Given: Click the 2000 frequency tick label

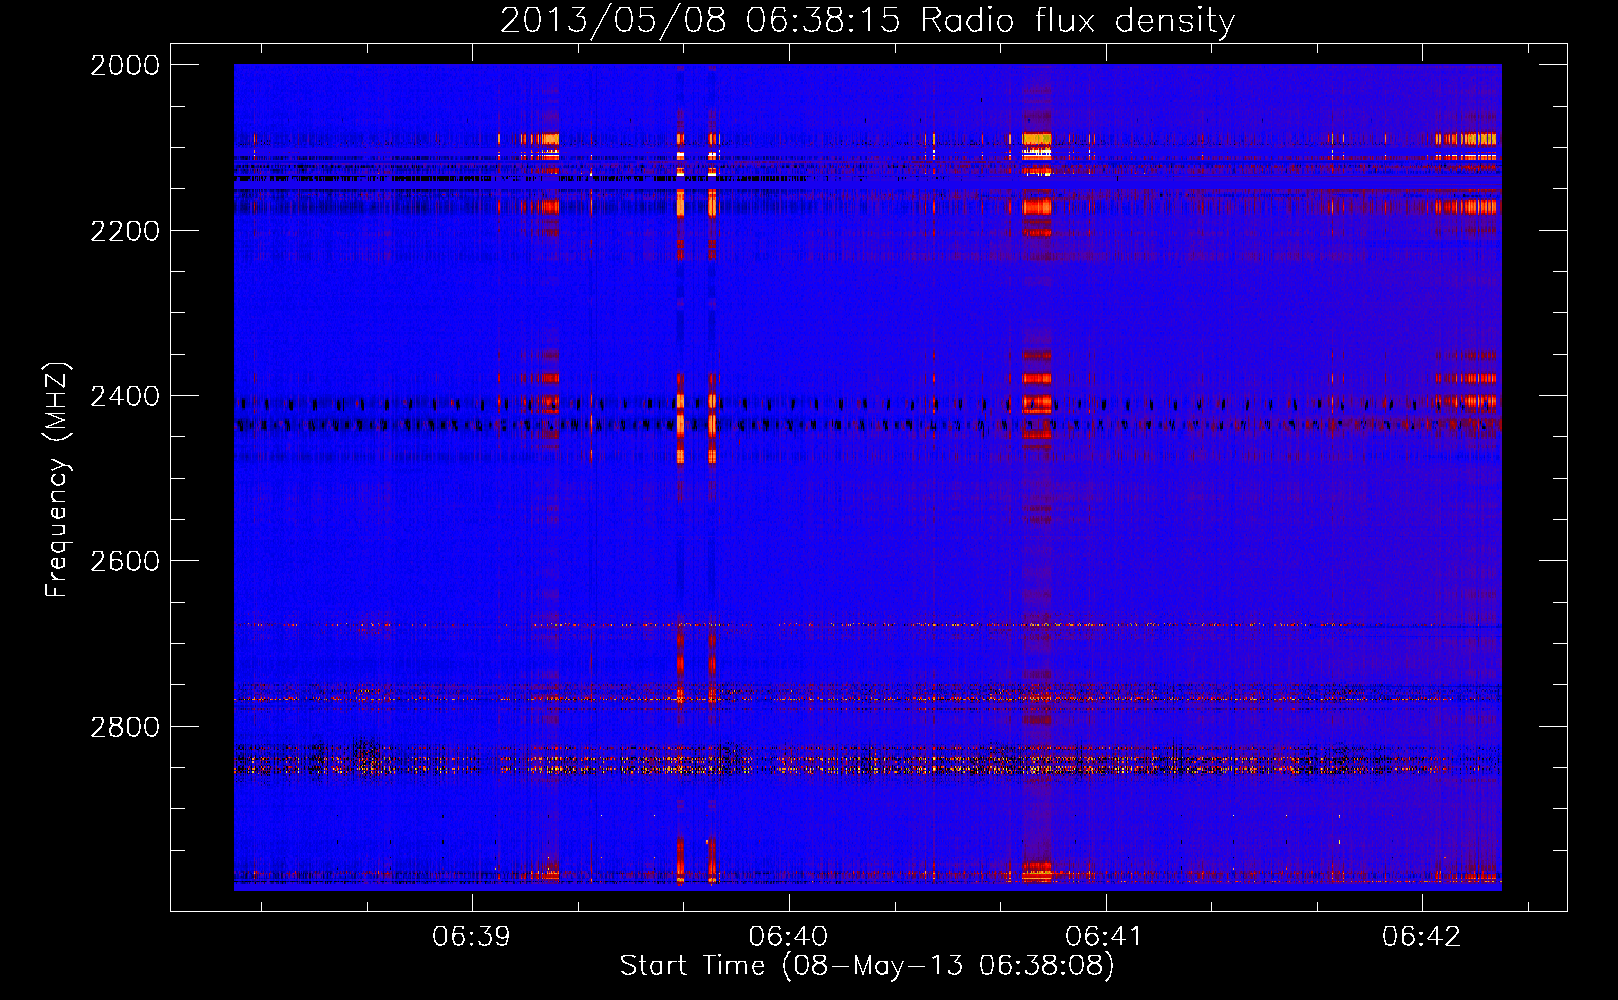Looking at the screenshot, I should [124, 65].
